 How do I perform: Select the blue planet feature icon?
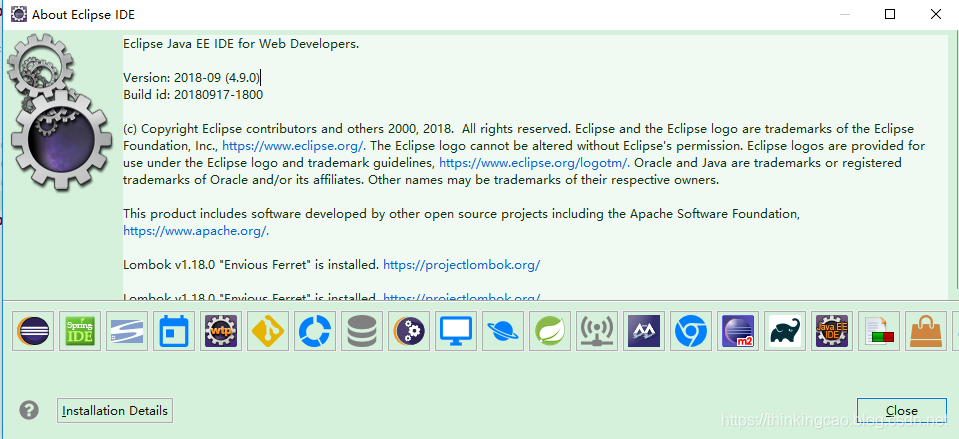(503, 331)
